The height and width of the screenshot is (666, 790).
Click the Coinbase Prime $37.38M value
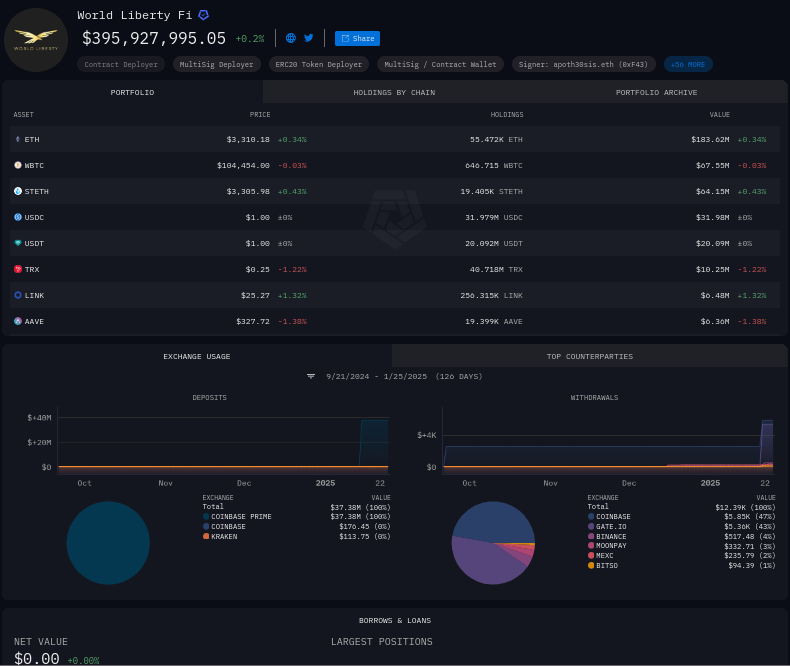click(x=360, y=517)
